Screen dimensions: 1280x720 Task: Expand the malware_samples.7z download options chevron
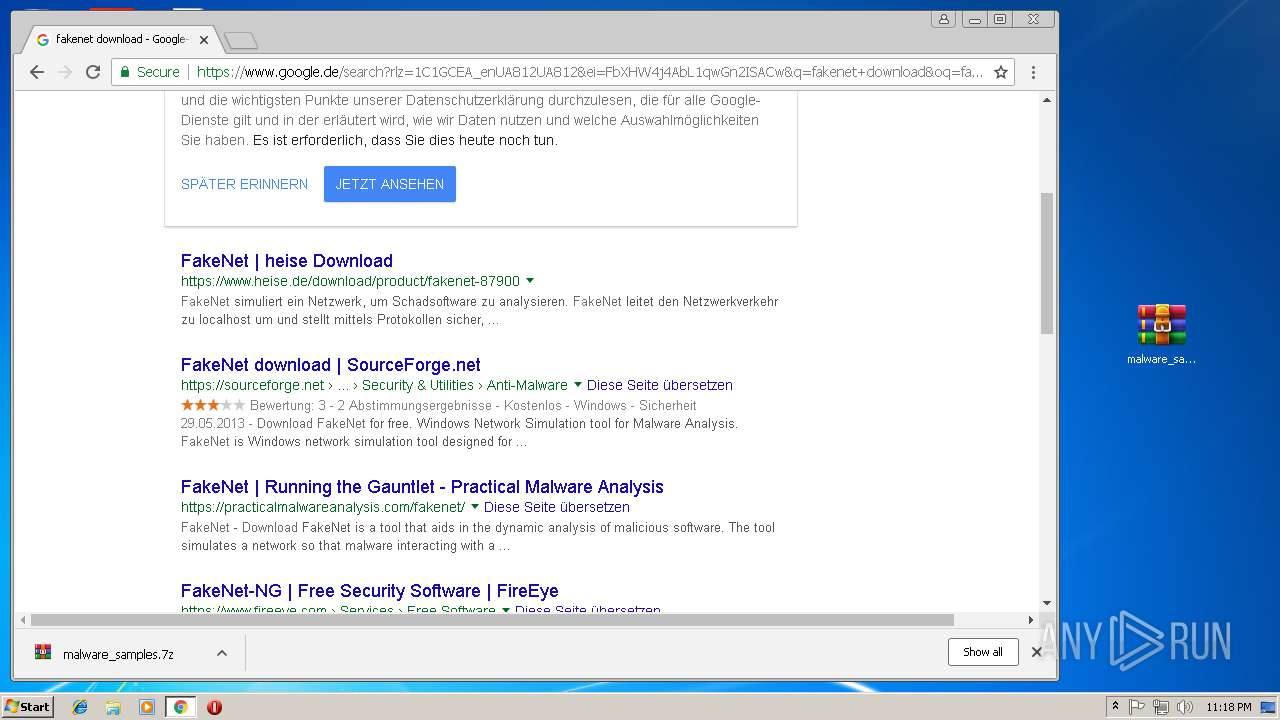(222, 653)
